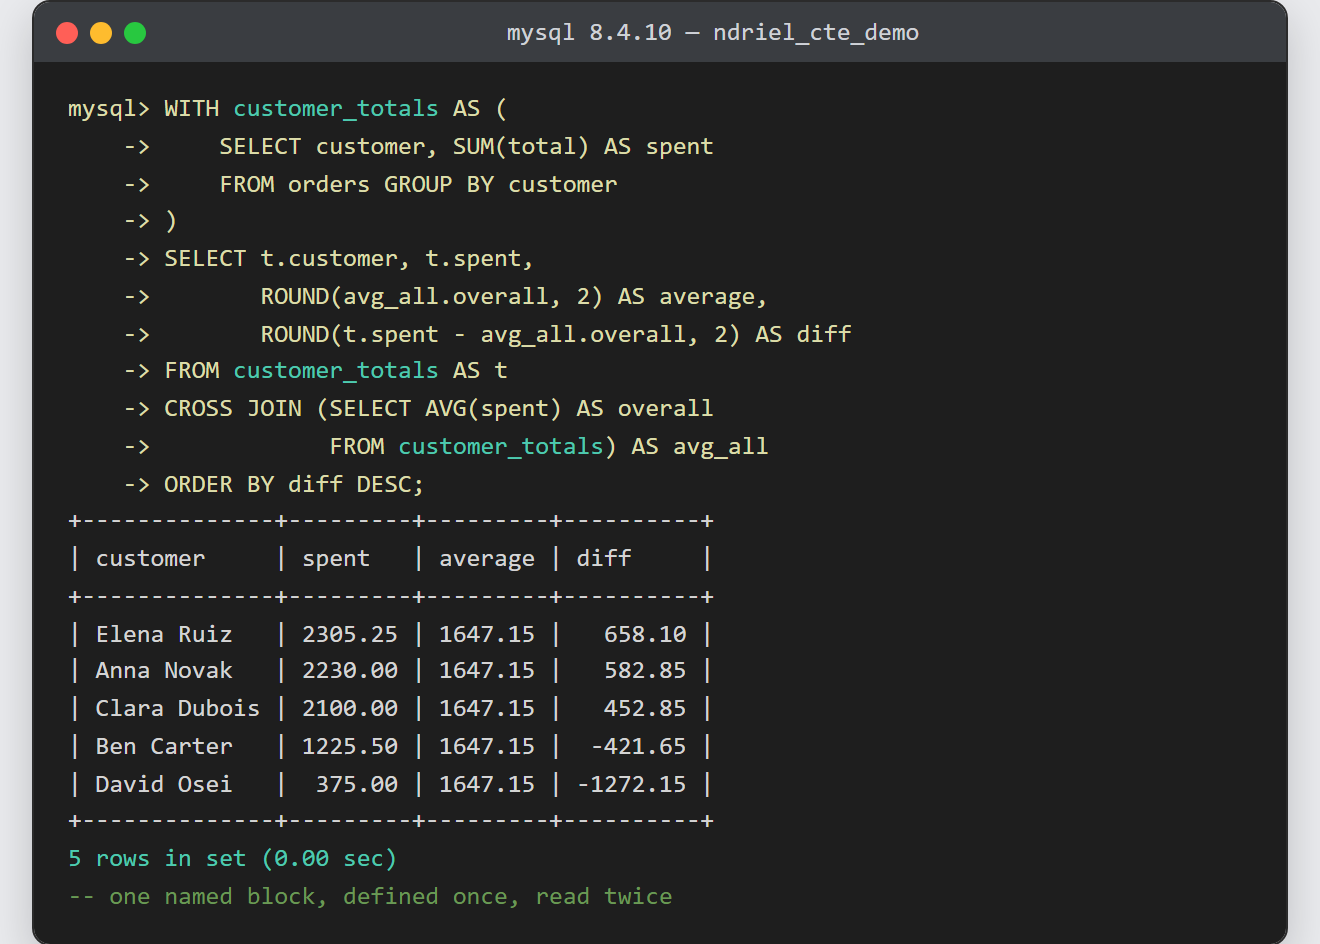The image size is (1320, 944).
Task: Click the 'customer' column header
Action: (150, 558)
